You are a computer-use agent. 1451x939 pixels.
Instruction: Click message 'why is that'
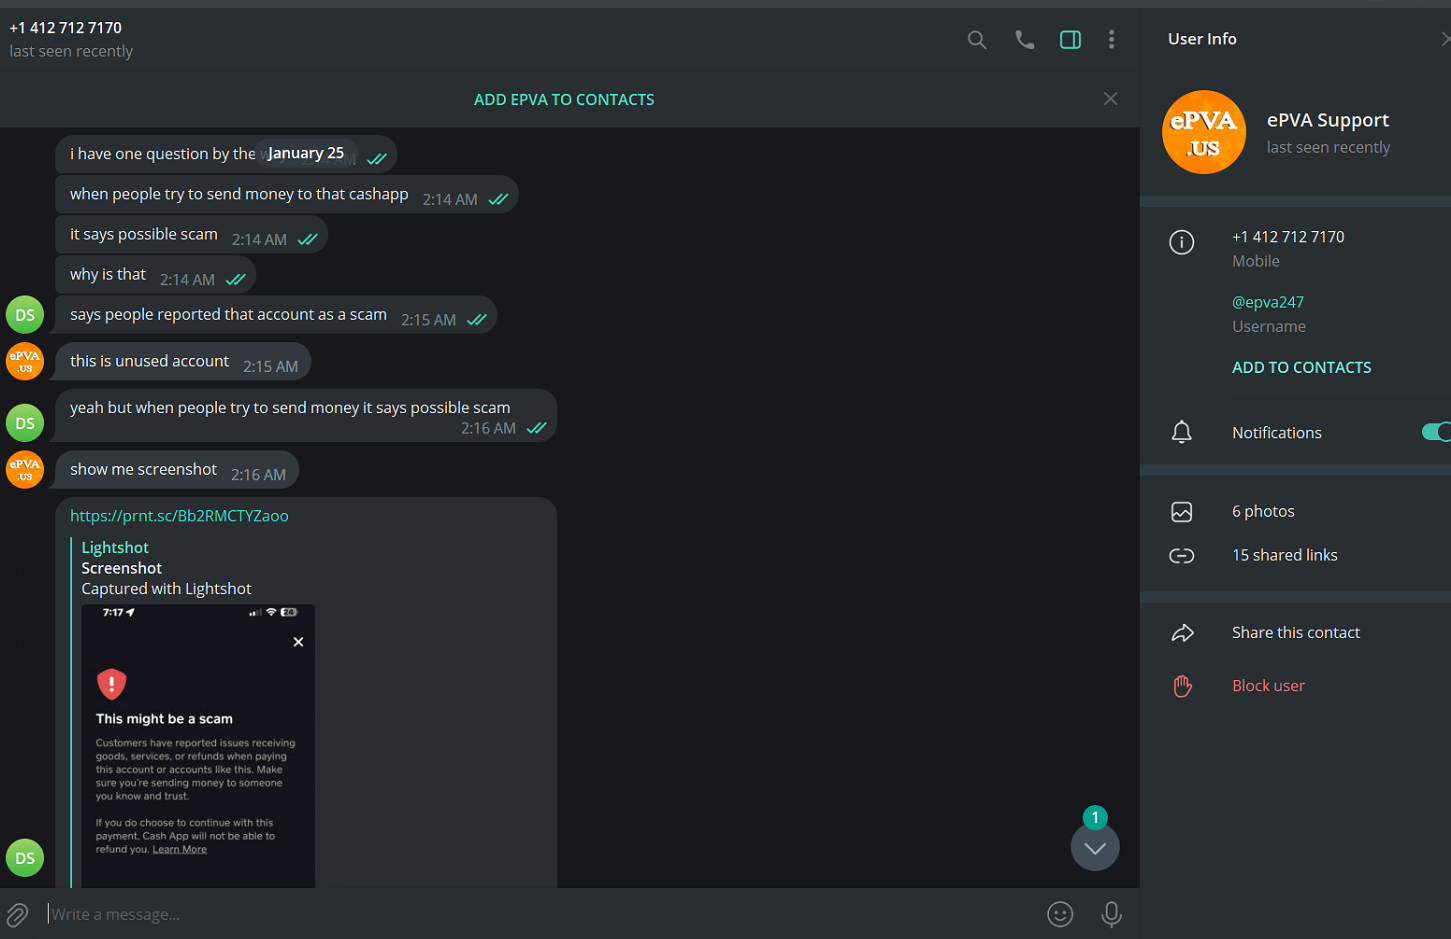pos(156,275)
